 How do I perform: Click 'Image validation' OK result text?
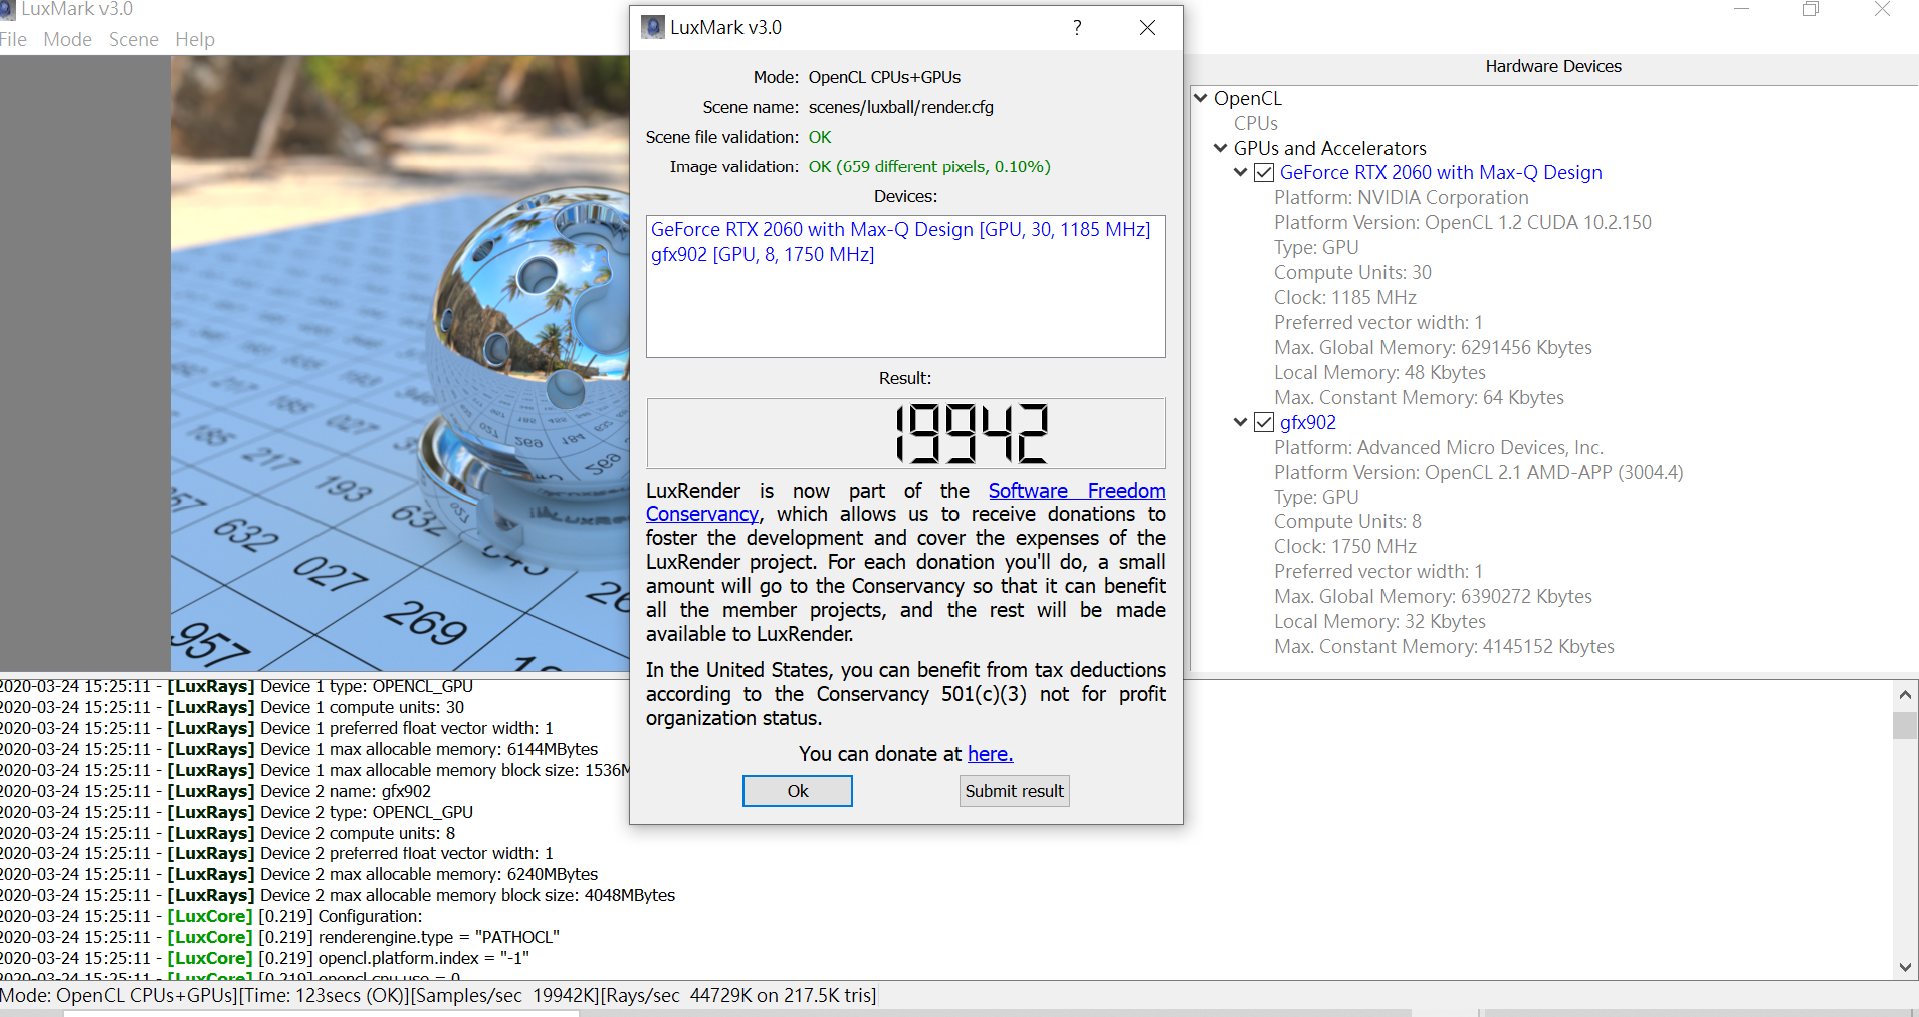pyautogui.click(x=929, y=167)
